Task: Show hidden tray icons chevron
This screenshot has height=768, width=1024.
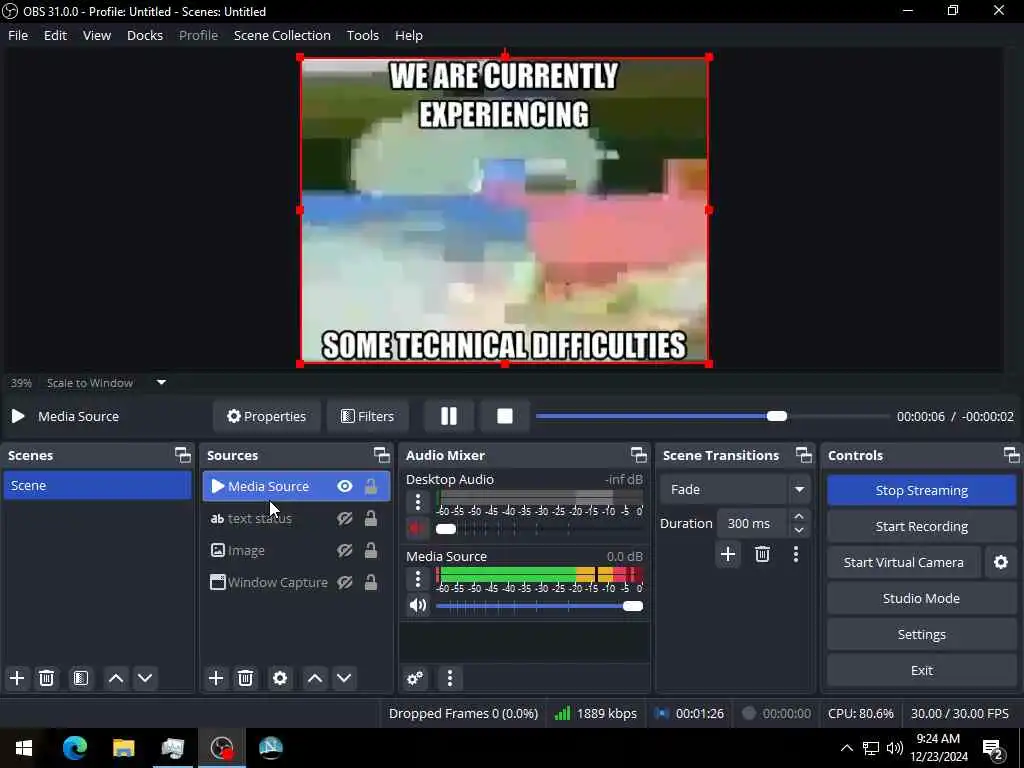Action: [846, 748]
